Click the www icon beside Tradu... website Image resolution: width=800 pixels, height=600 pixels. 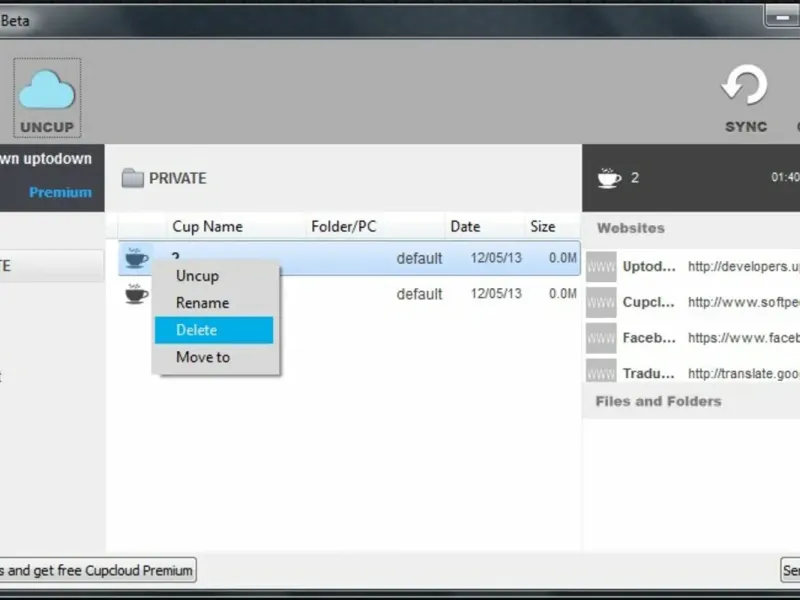tap(601, 370)
